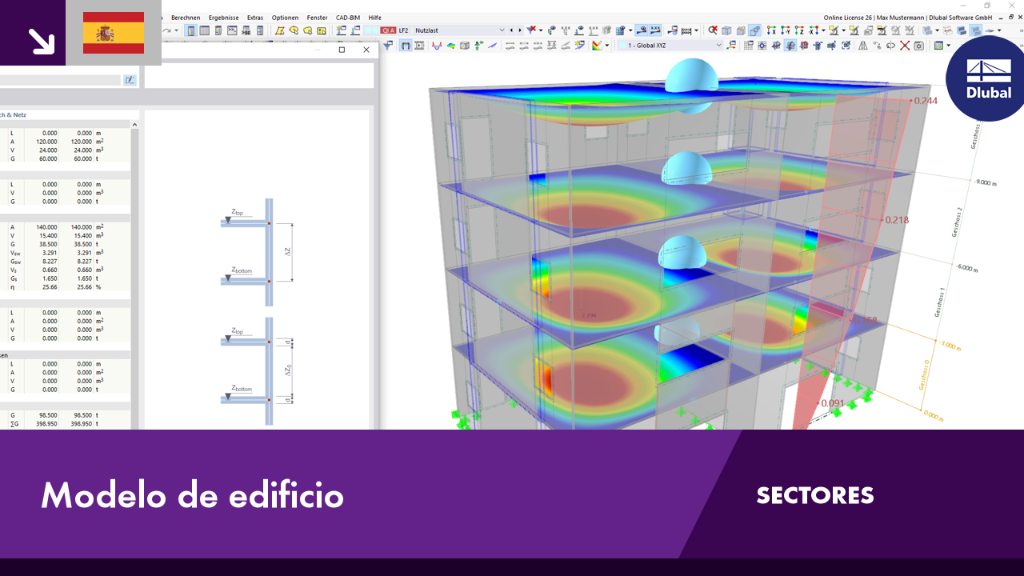
Task: Go to next load case arrow
Action: click(520, 30)
